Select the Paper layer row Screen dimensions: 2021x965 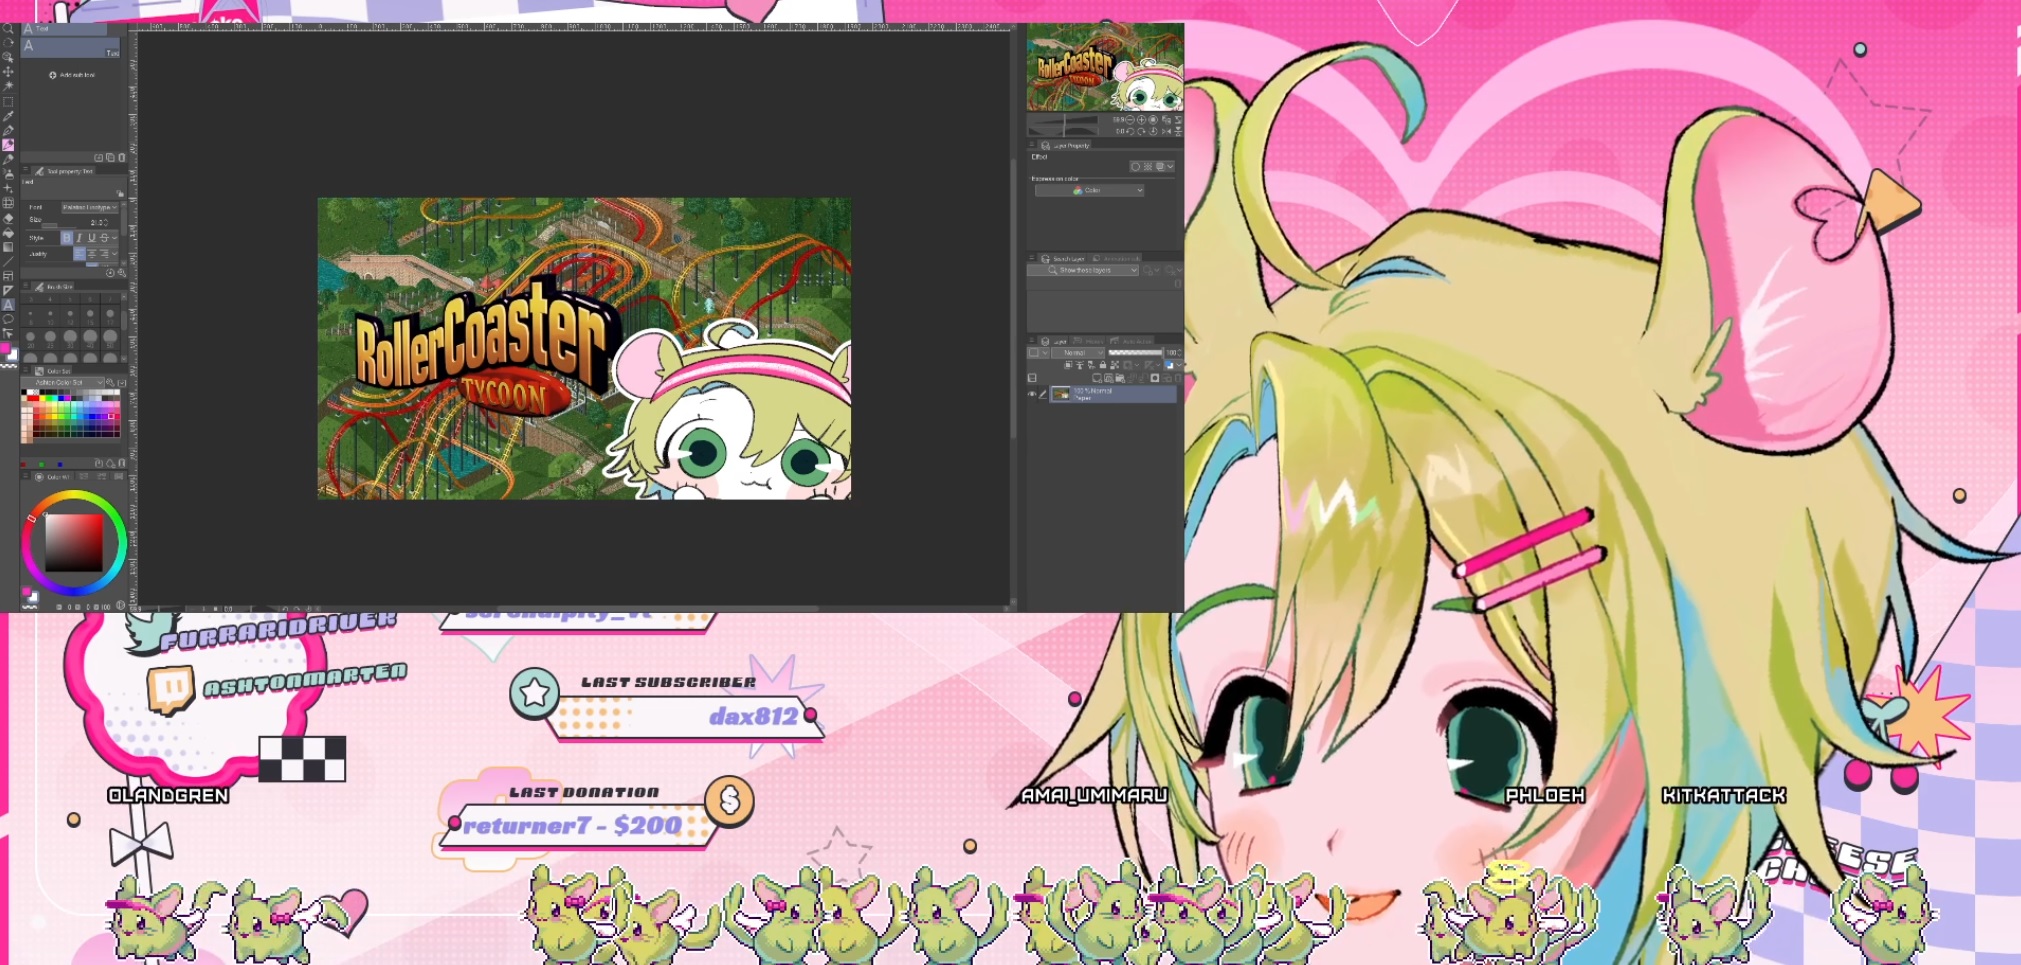point(1113,394)
